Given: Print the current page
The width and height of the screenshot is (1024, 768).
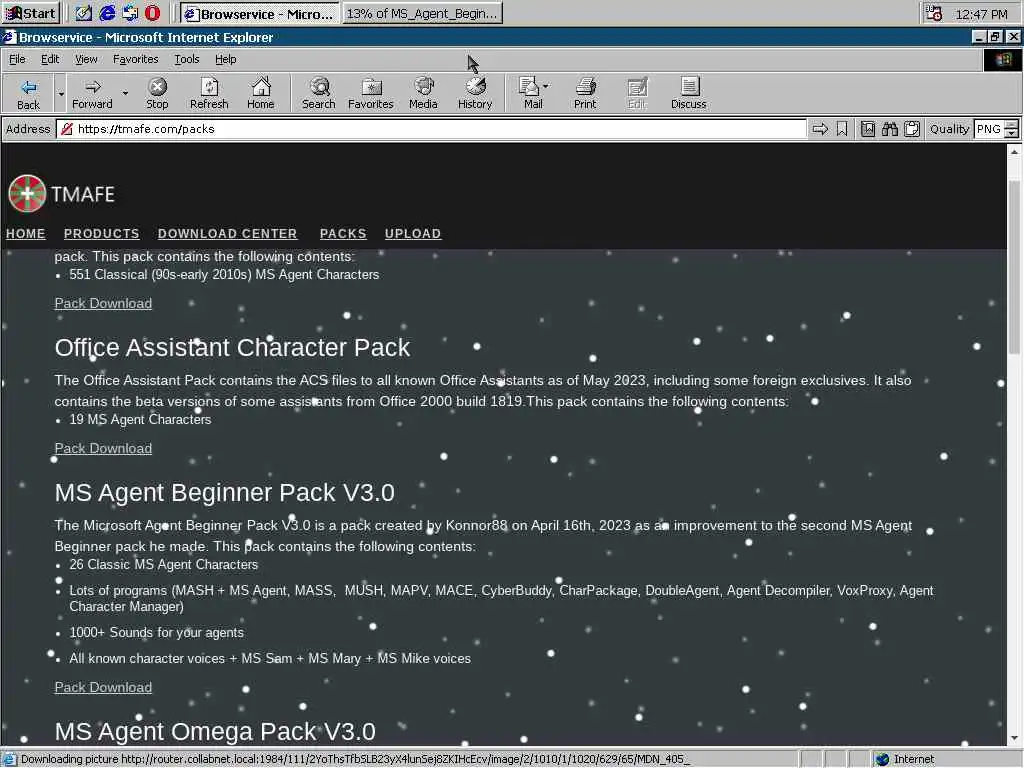Looking at the screenshot, I should click(585, 94).
